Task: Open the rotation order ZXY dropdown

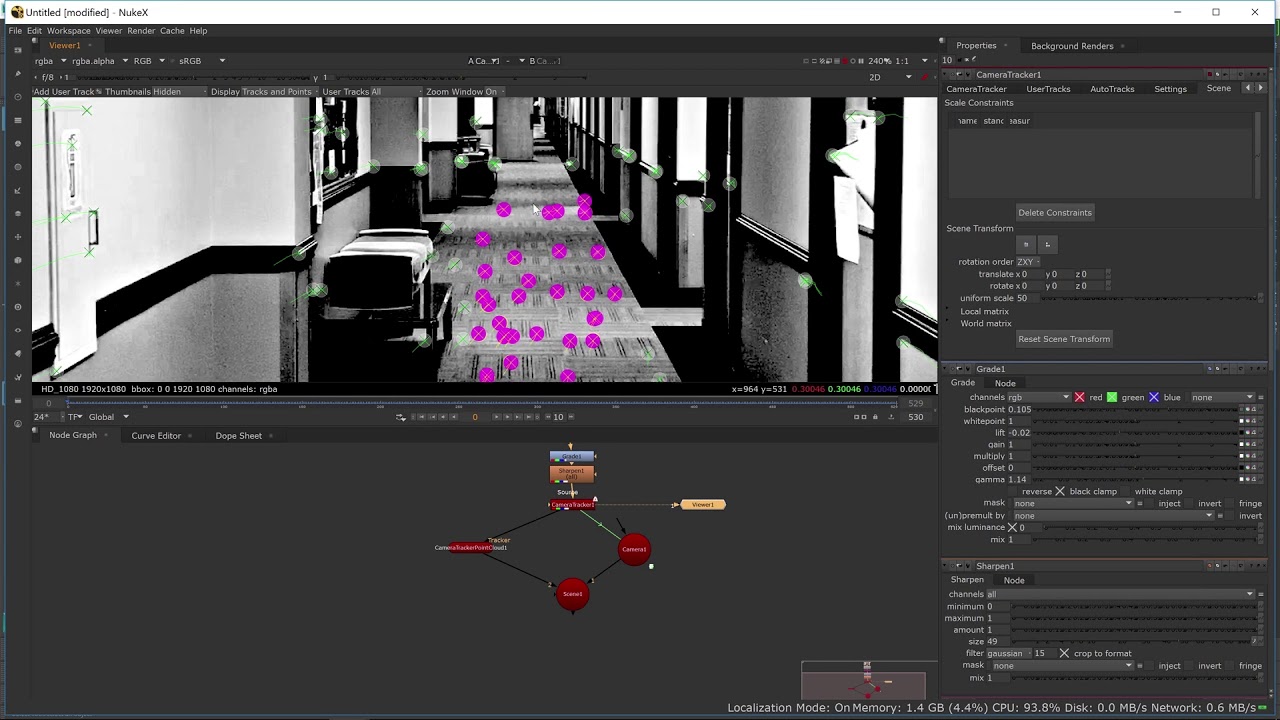Action: point(1029,262)
